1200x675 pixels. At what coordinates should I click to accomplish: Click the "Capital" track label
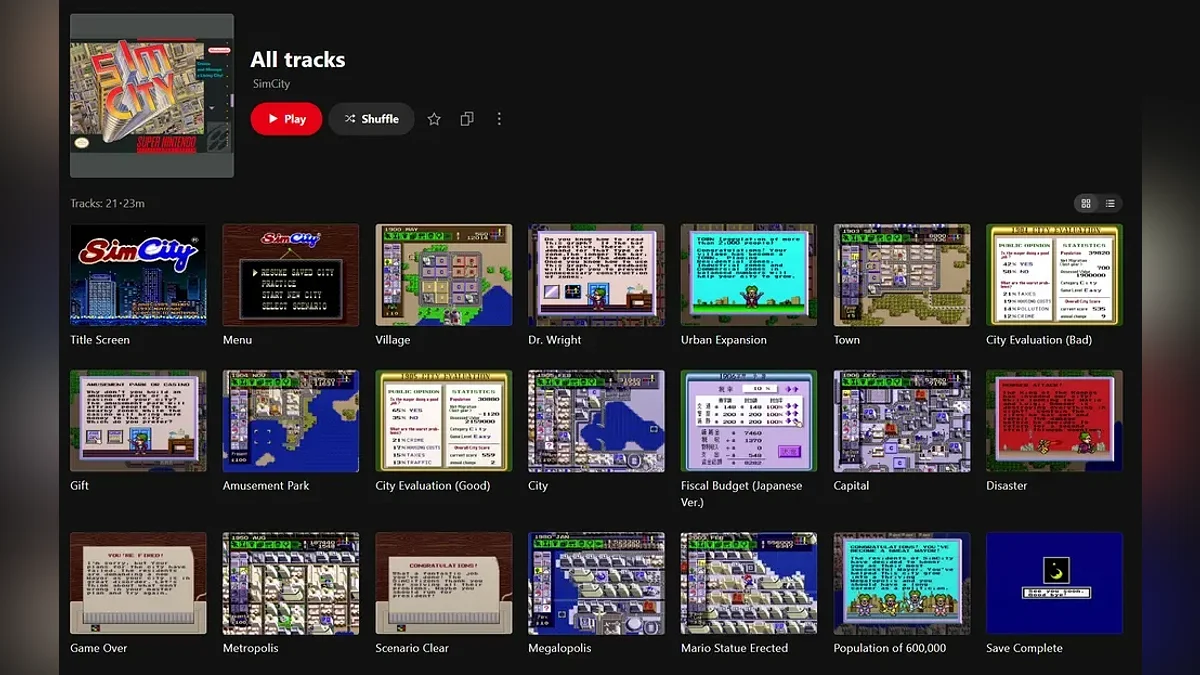pyautogui.click(x=852, y=486)
